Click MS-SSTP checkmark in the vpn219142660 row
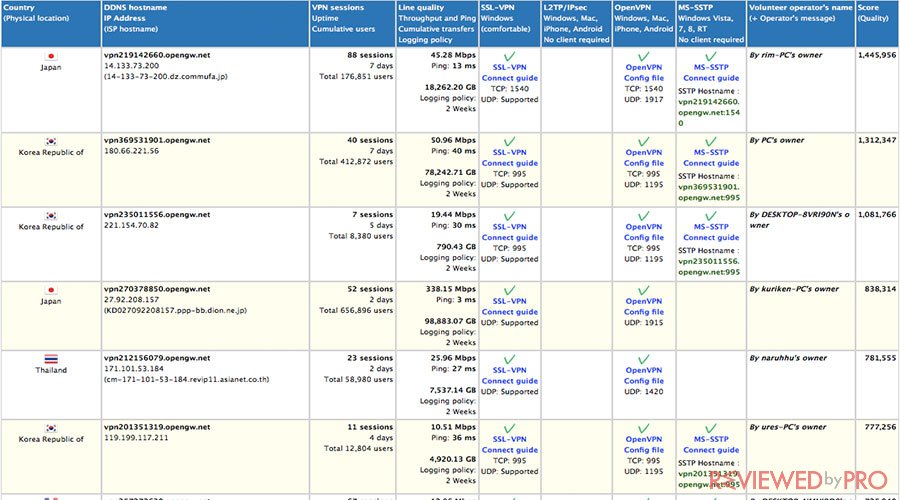The image size is (900, 500). click(x=711, y=56)
